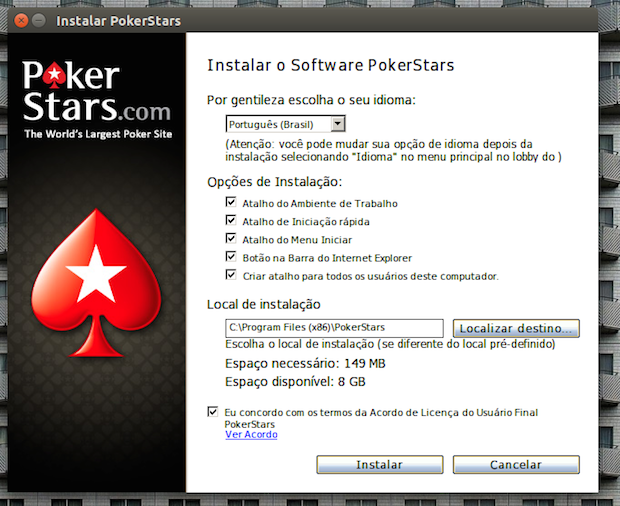The height and width of the screenshot is (506, 620).
Task: Disable Botão na Barra do Internet Explorer
Action: tap(231, 257)
